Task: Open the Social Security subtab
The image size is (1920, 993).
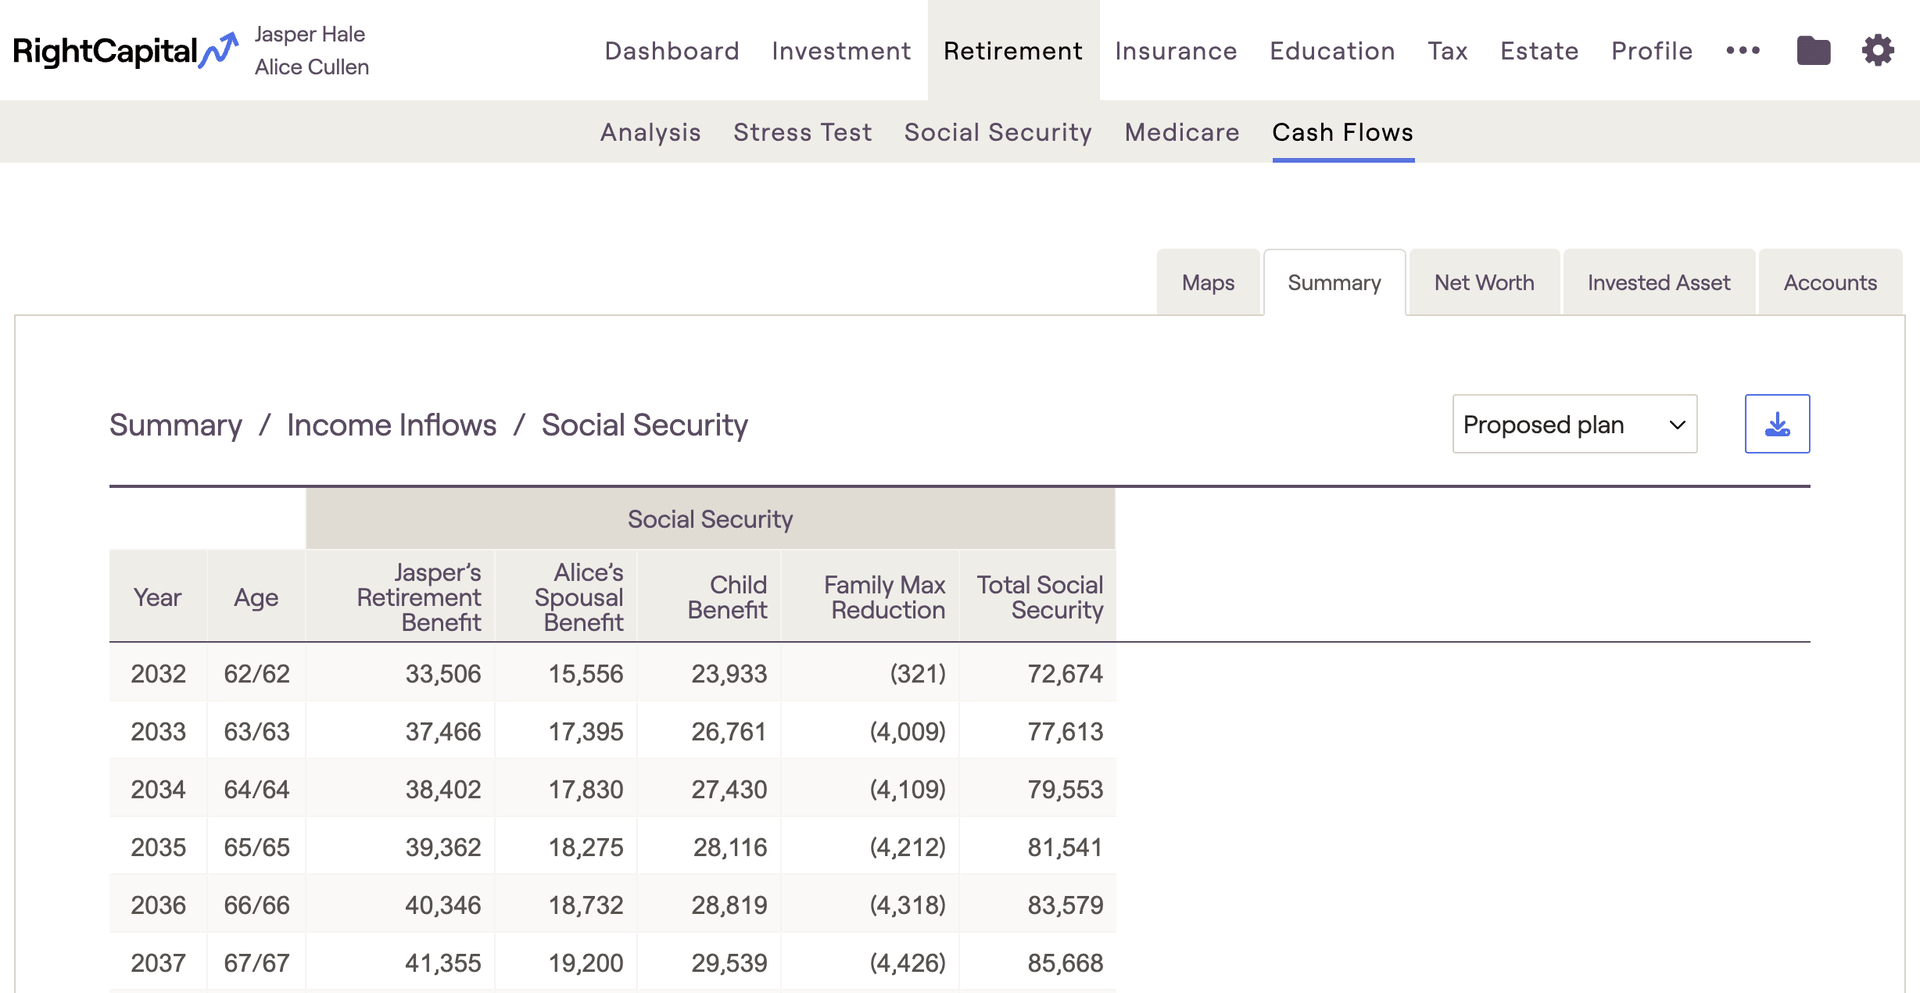Action: (997, 132)
